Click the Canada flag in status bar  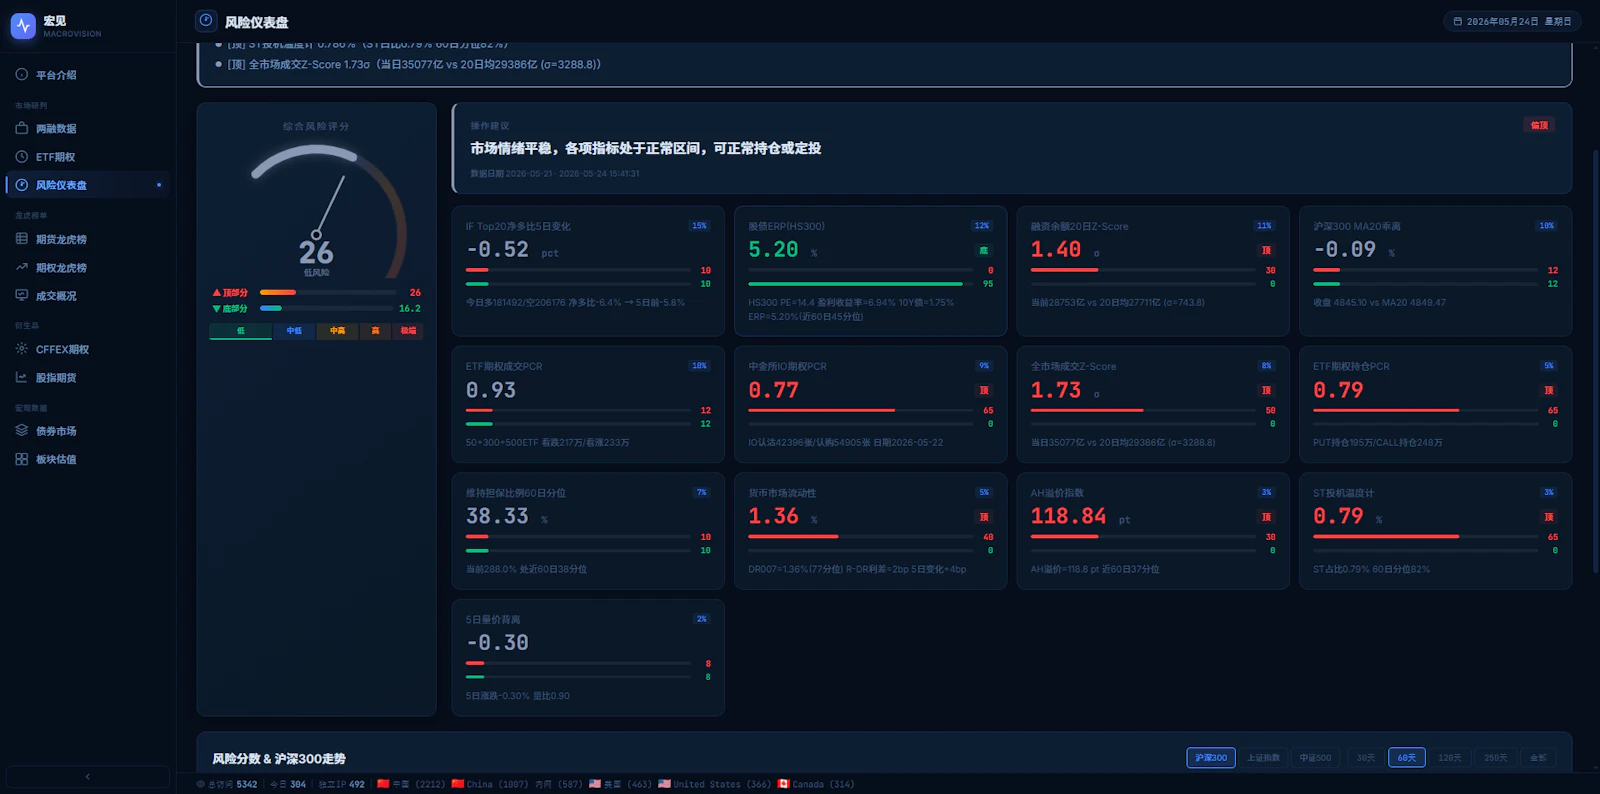tap(784, 784)
